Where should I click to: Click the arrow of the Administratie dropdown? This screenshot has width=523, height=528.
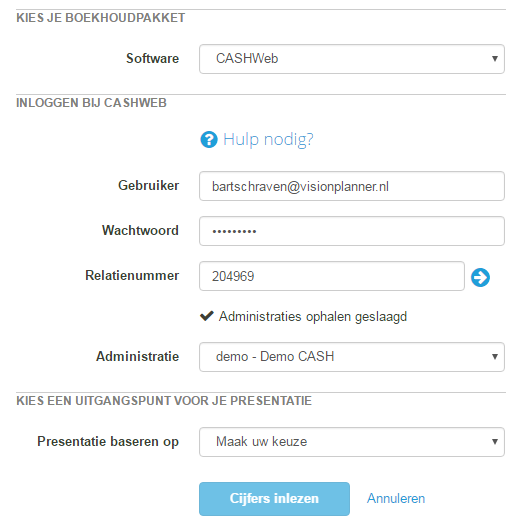point(494,357)
